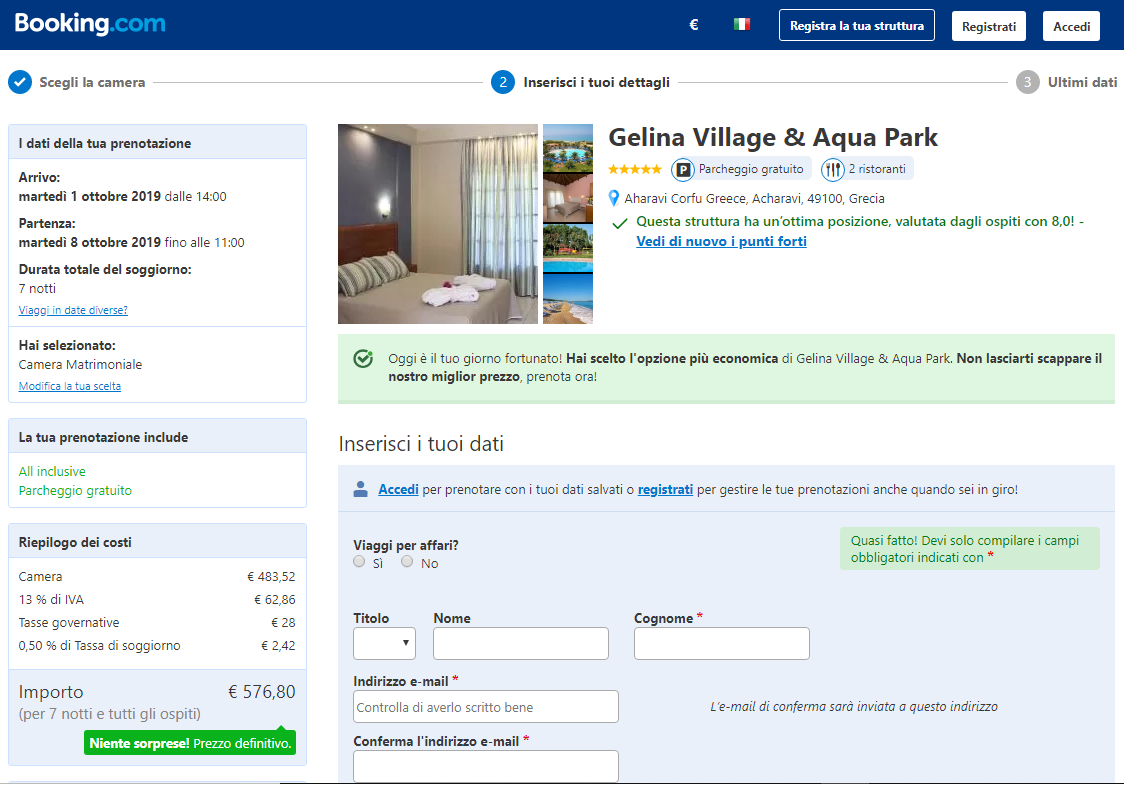Focus the Conferma l'indirizzo e-mail field
The height and width of the screenshot is (785, 1124).
pyautogui.click(x=486, y=766)
